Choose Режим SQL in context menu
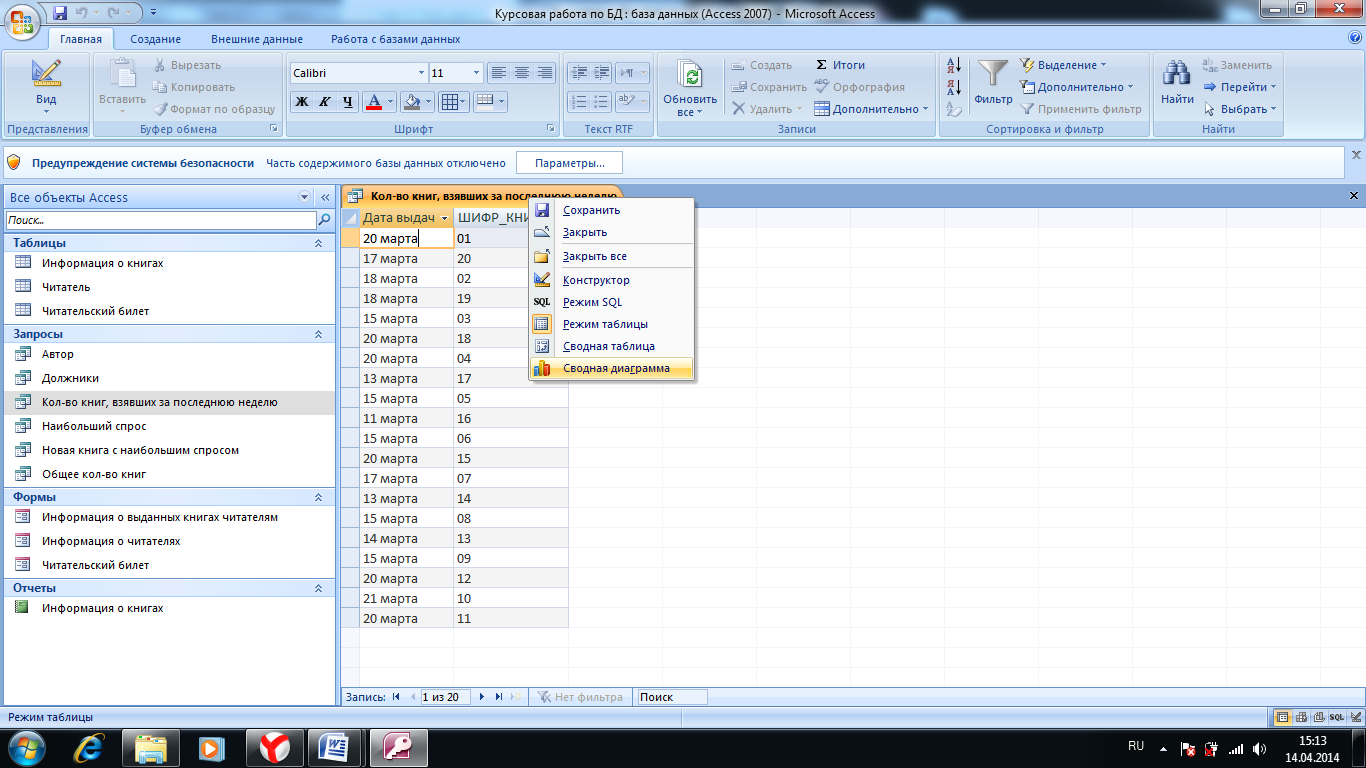This screenshot has width=1366, height=768. point(612,302)
